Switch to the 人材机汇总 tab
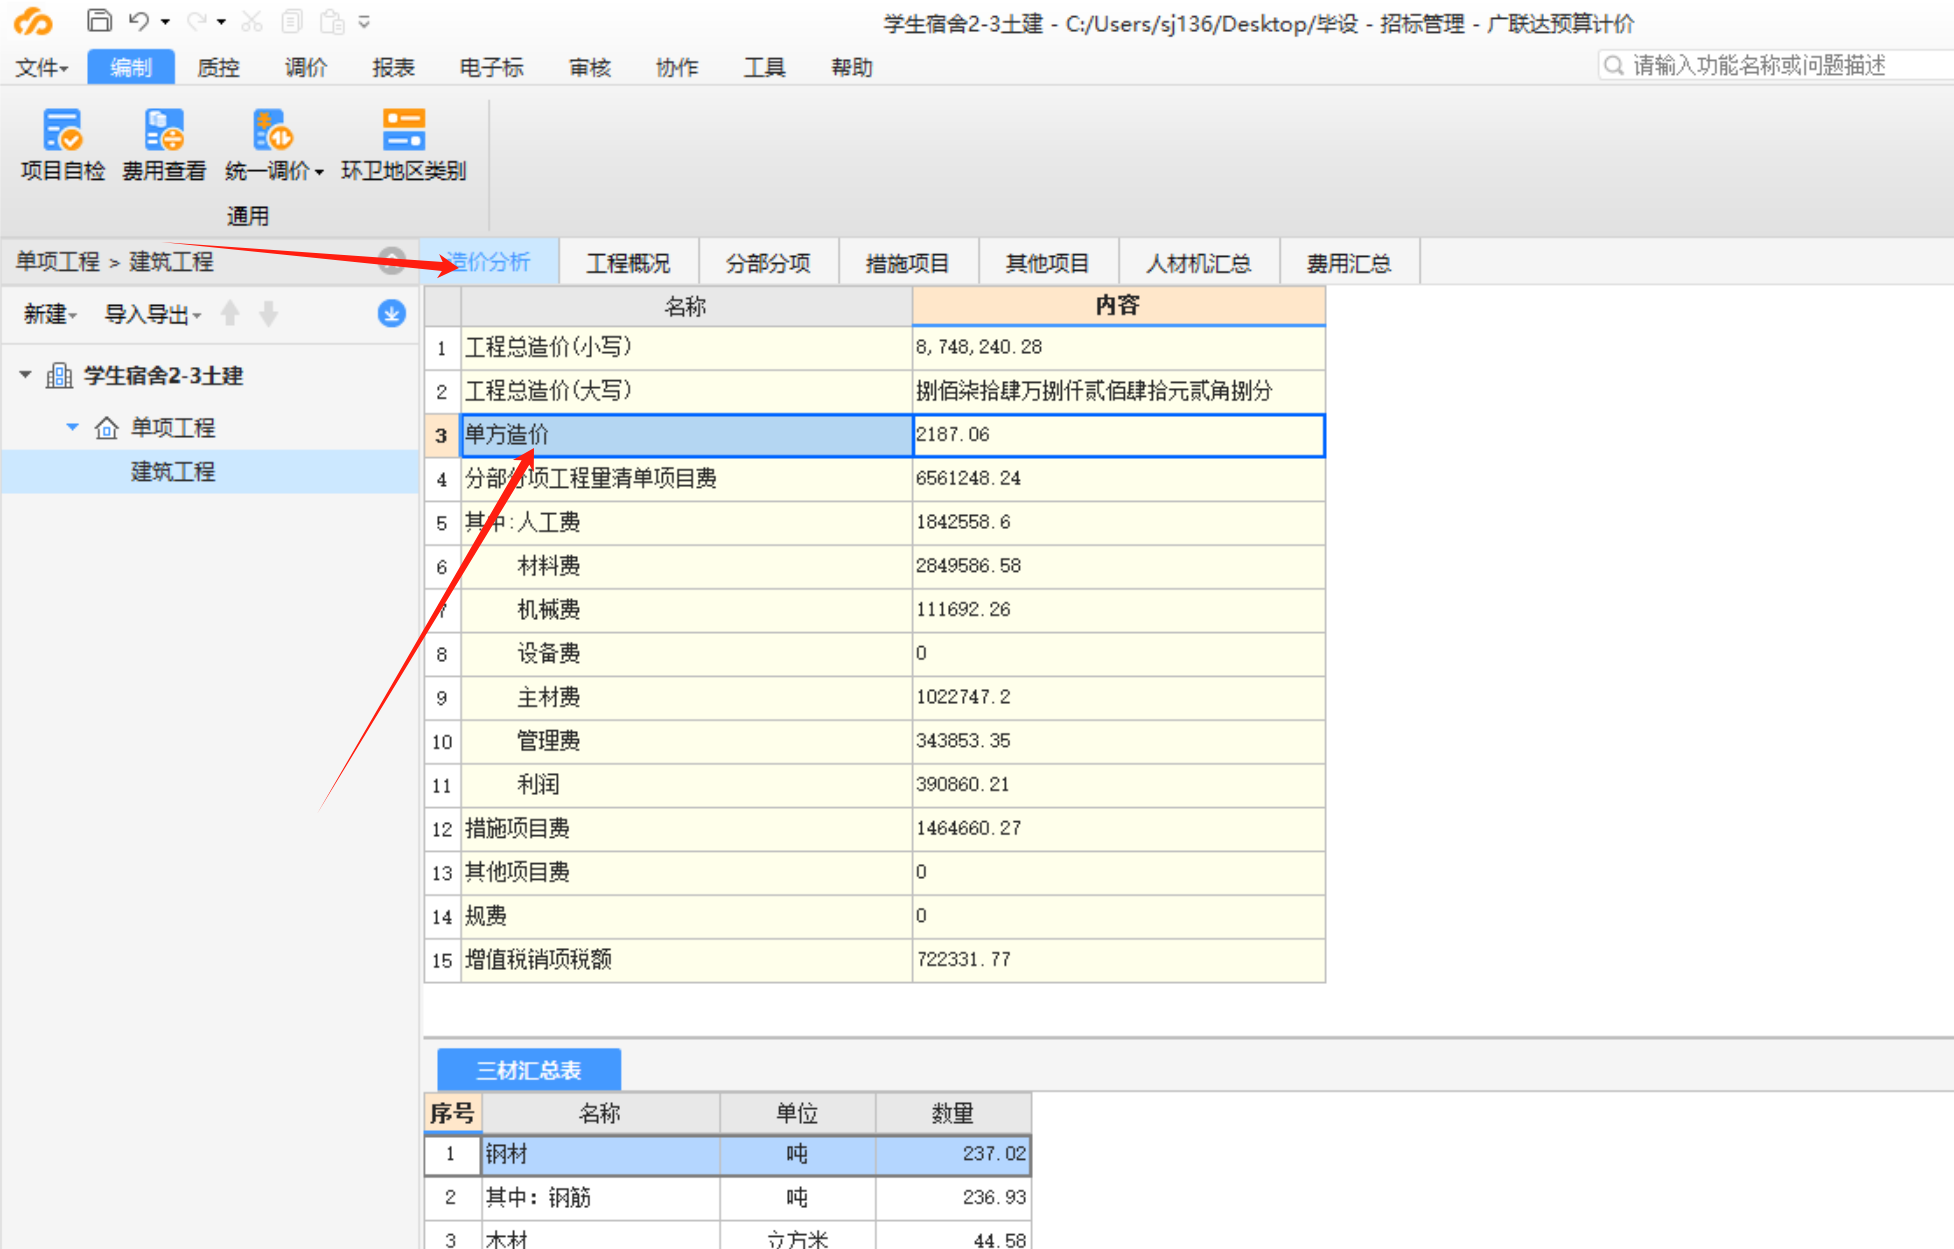1954x1249 pixels. pos(1198,263)
